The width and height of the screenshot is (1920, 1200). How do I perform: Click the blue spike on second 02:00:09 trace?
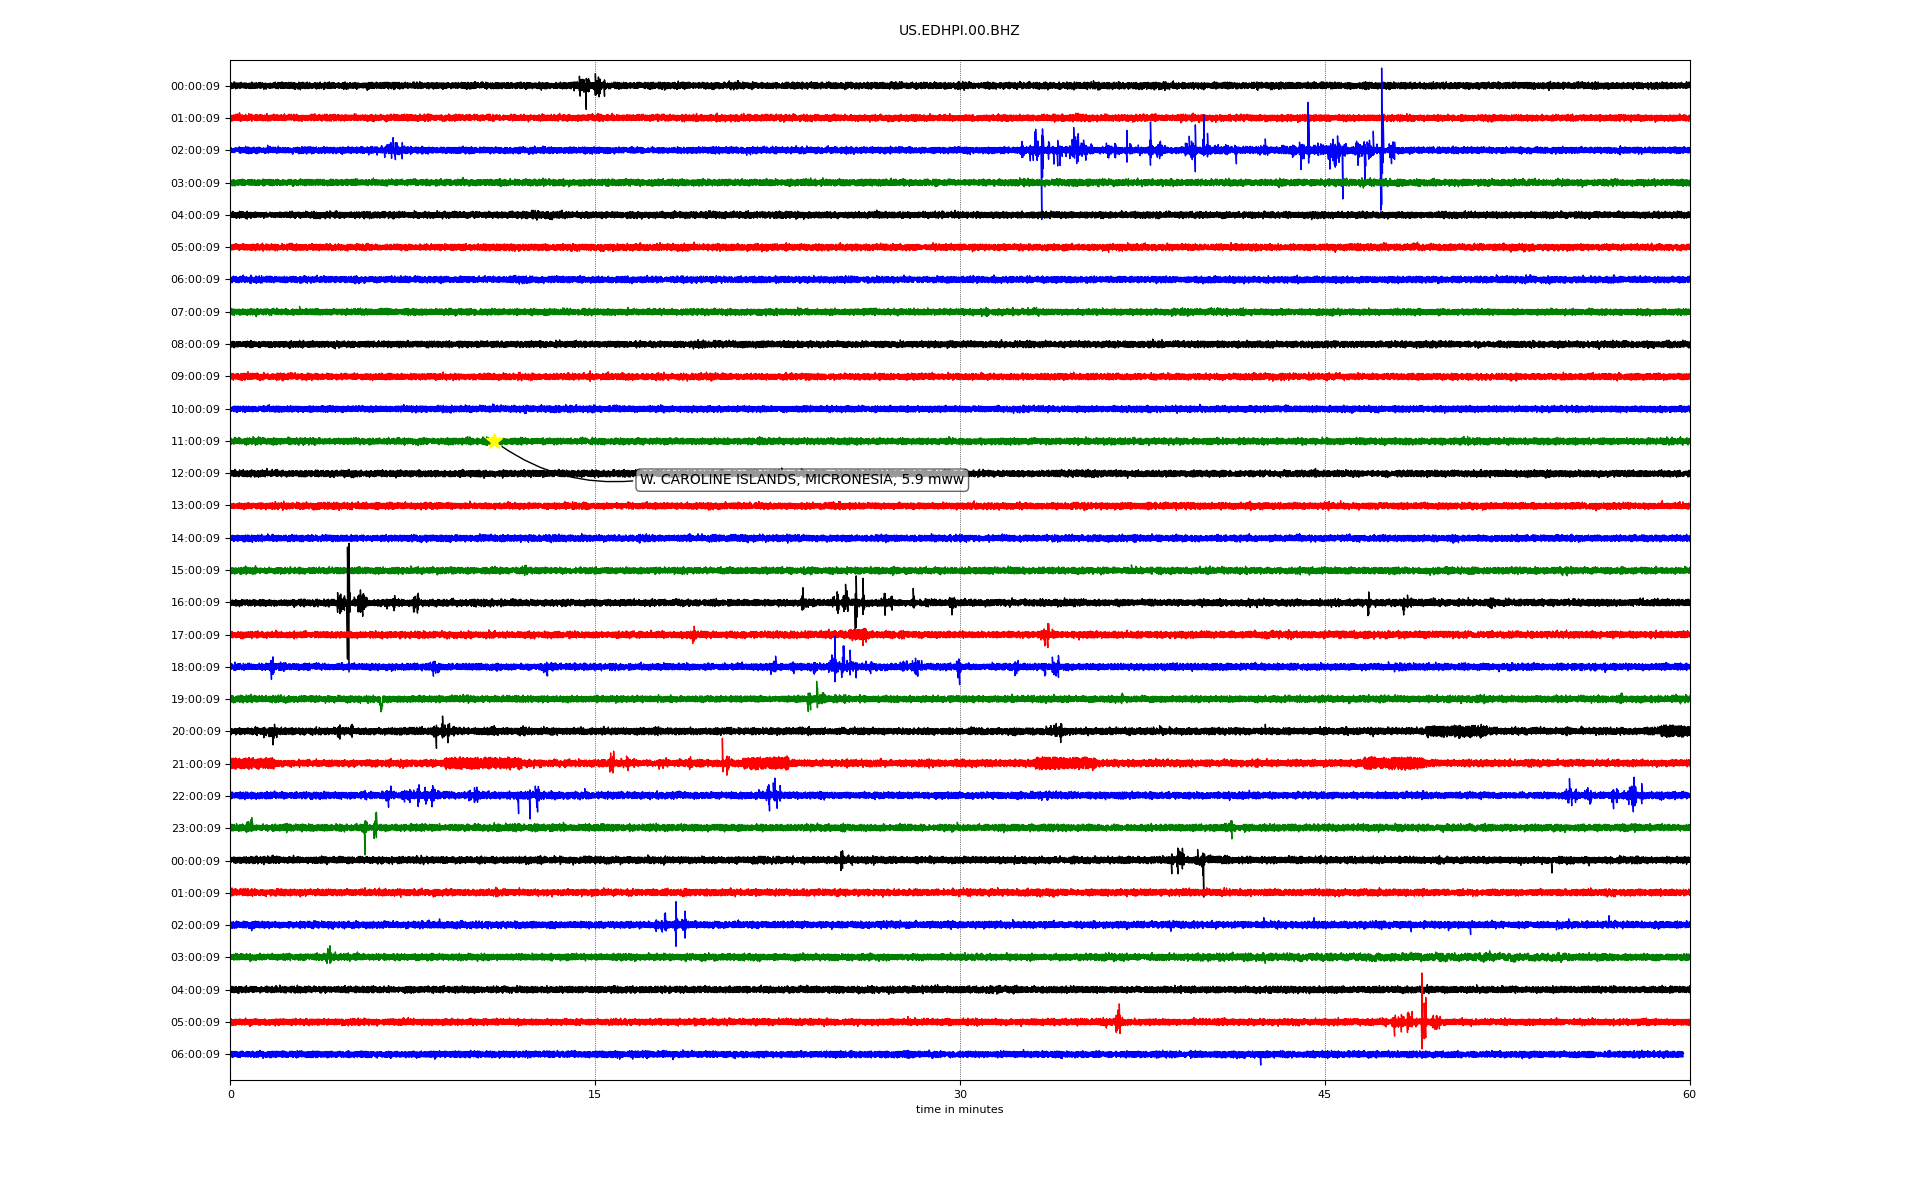(x=676, y=923)
